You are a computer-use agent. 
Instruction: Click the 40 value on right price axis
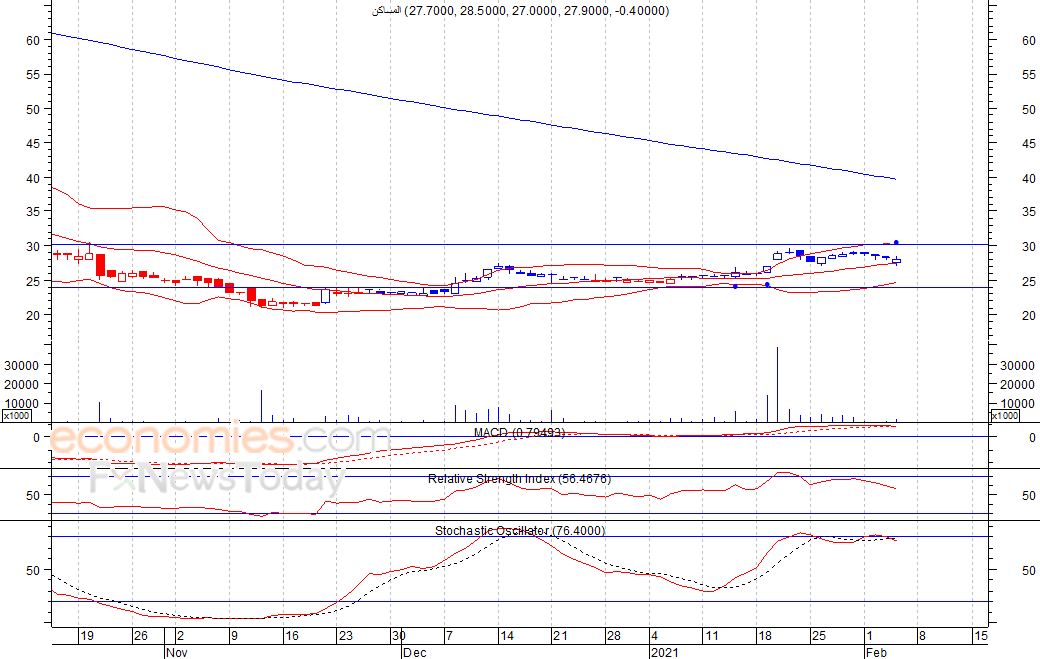1029,178
